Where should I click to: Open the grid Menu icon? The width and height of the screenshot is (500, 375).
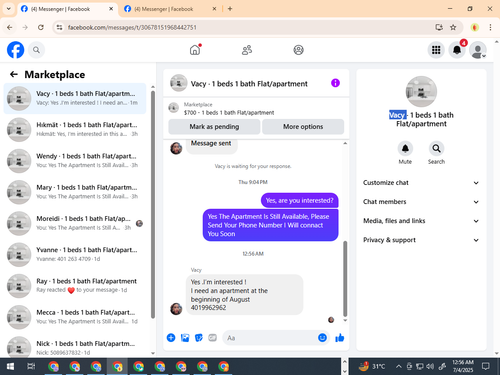[436, 50]
